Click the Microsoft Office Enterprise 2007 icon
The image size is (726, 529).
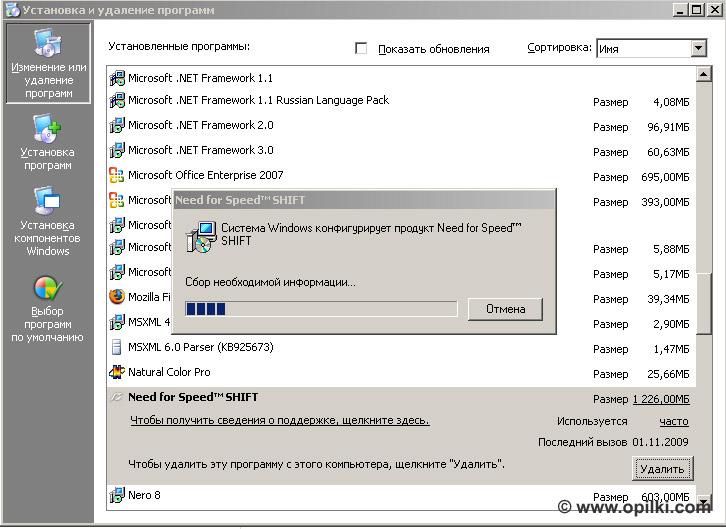point(117,175)
